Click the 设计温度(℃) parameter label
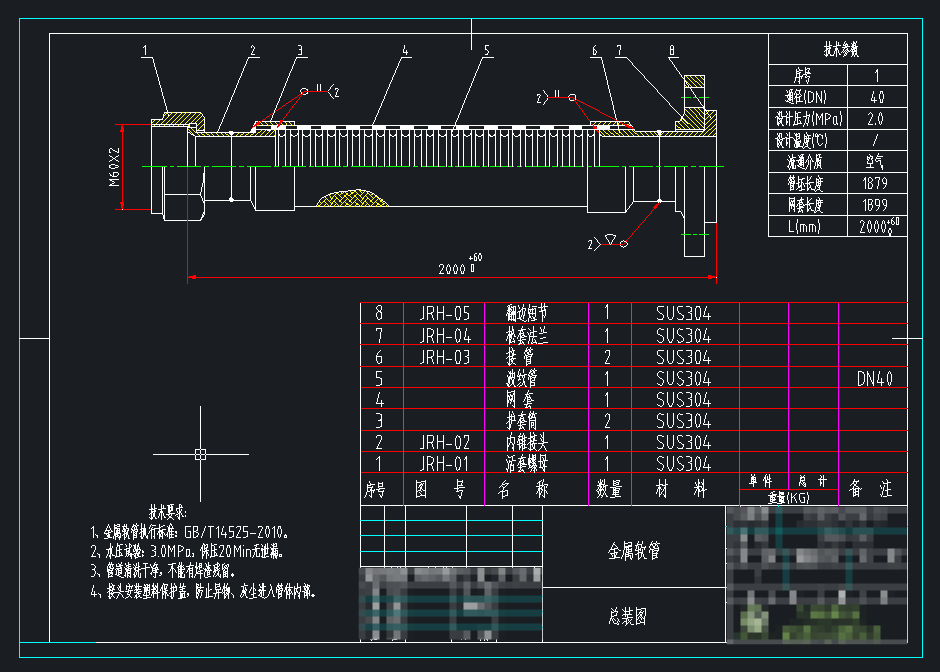 [x=802, y=140]
